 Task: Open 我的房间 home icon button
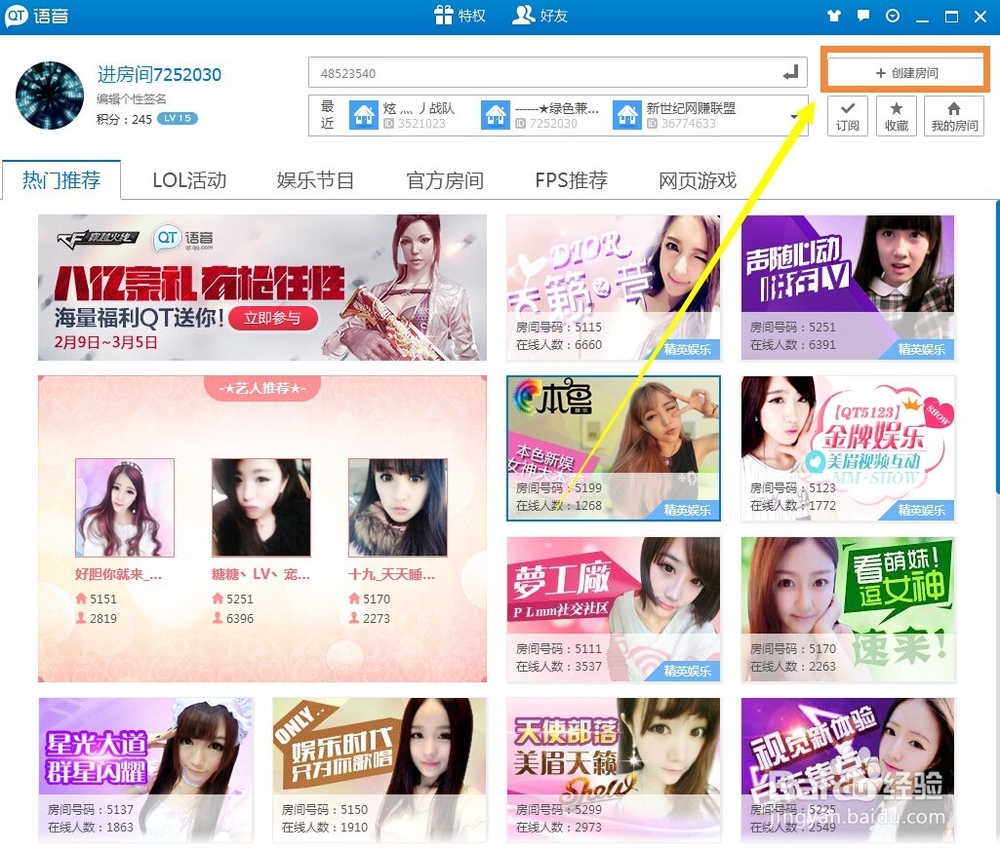click(x=954, y=116)
